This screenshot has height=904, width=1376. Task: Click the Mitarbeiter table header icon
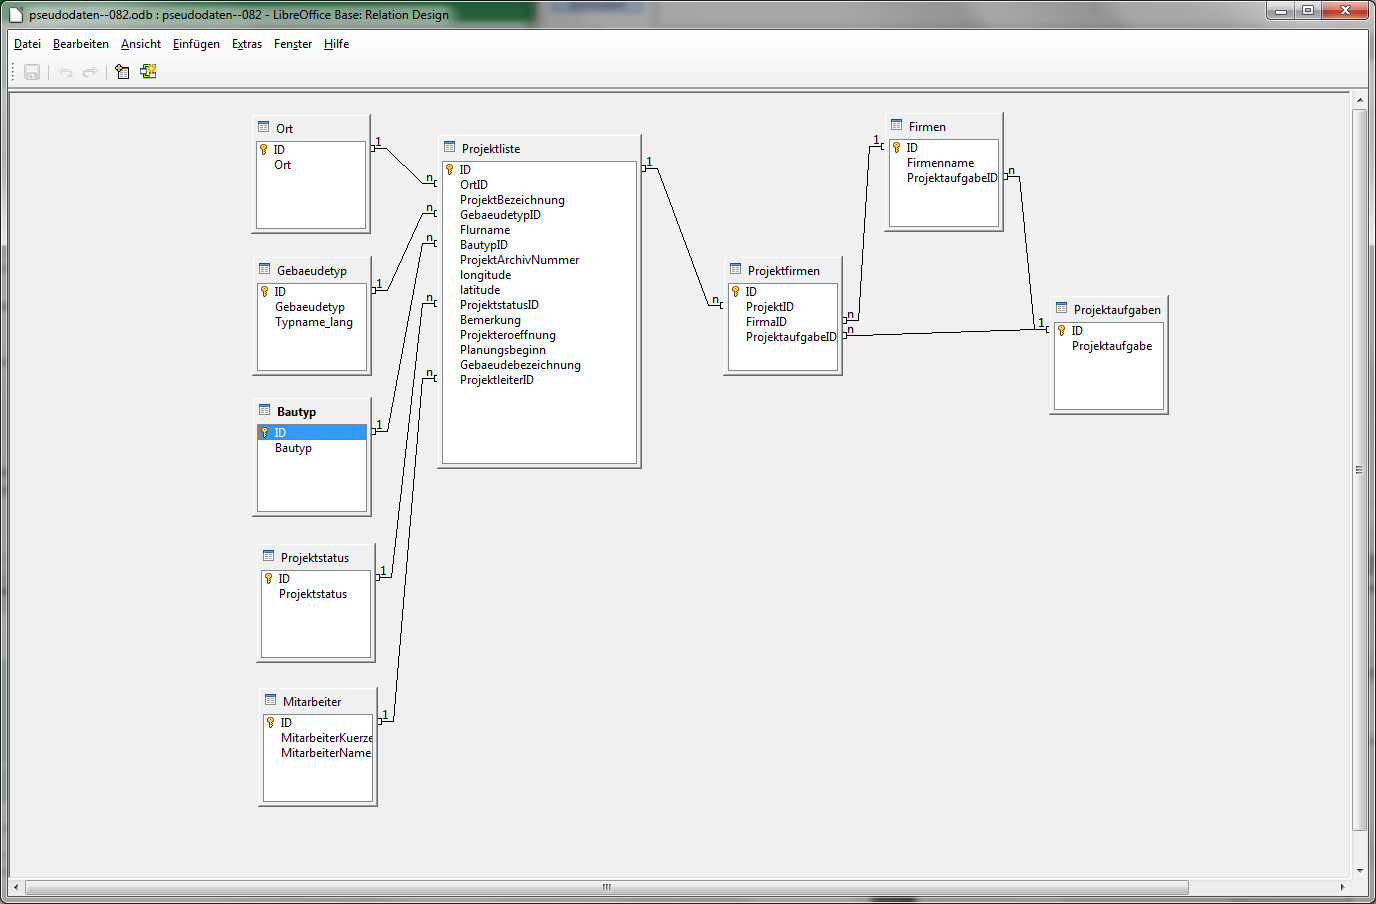(271, 700)
